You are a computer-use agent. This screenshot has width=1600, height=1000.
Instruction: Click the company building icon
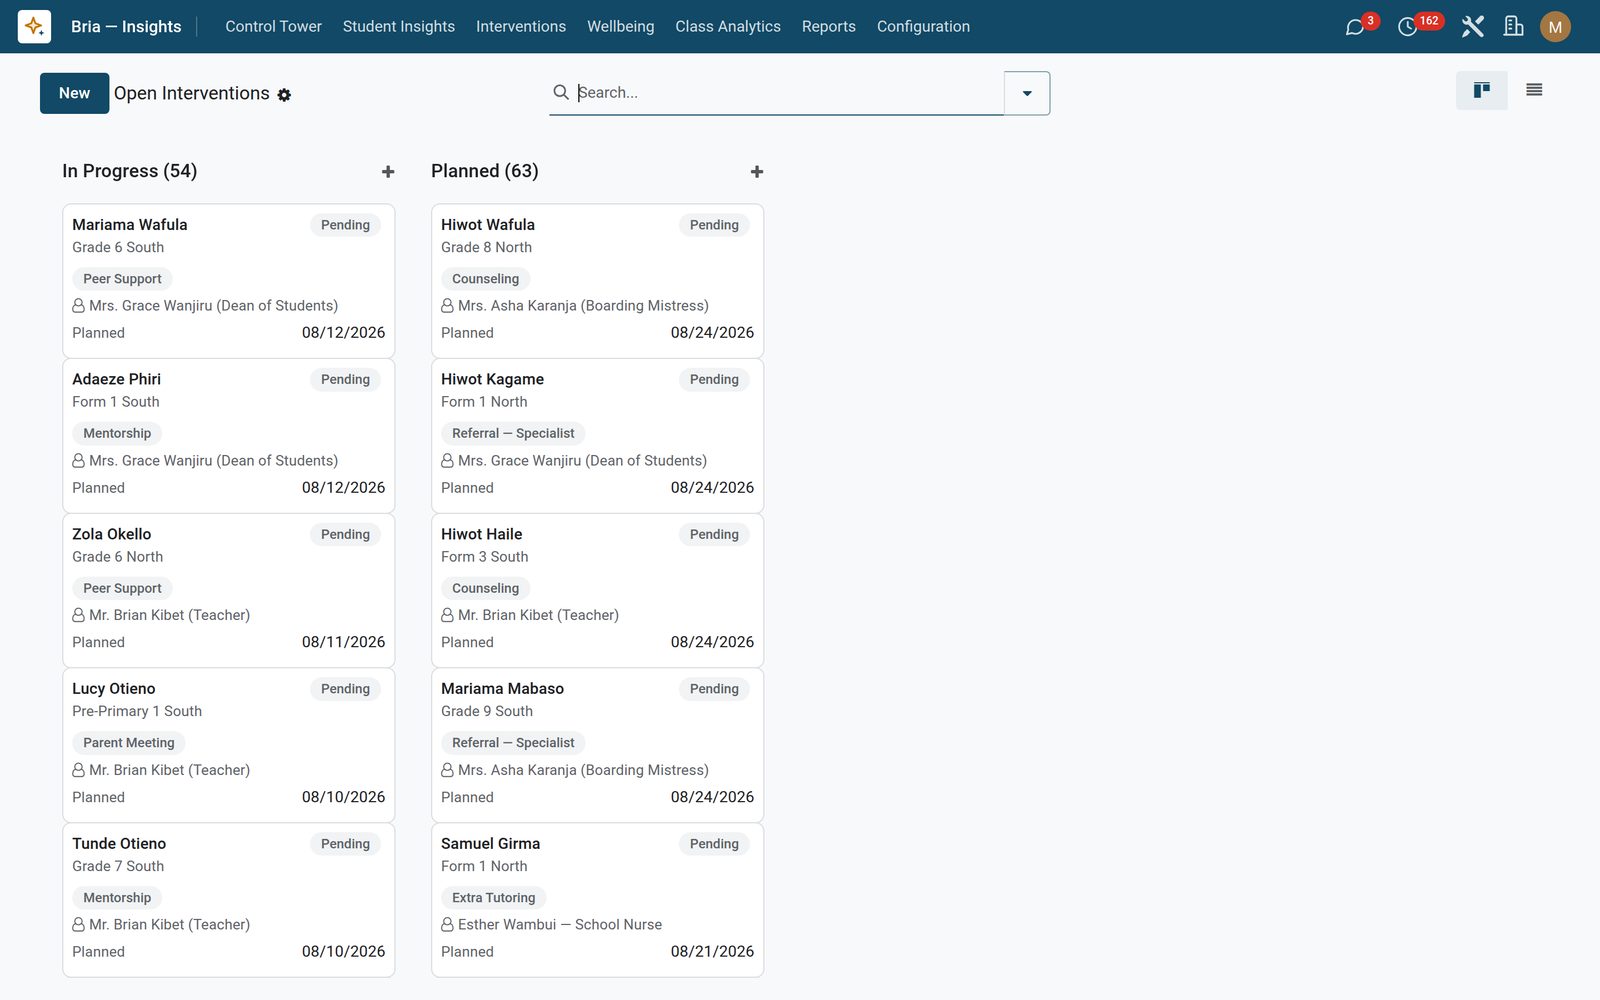point(1514,27)
